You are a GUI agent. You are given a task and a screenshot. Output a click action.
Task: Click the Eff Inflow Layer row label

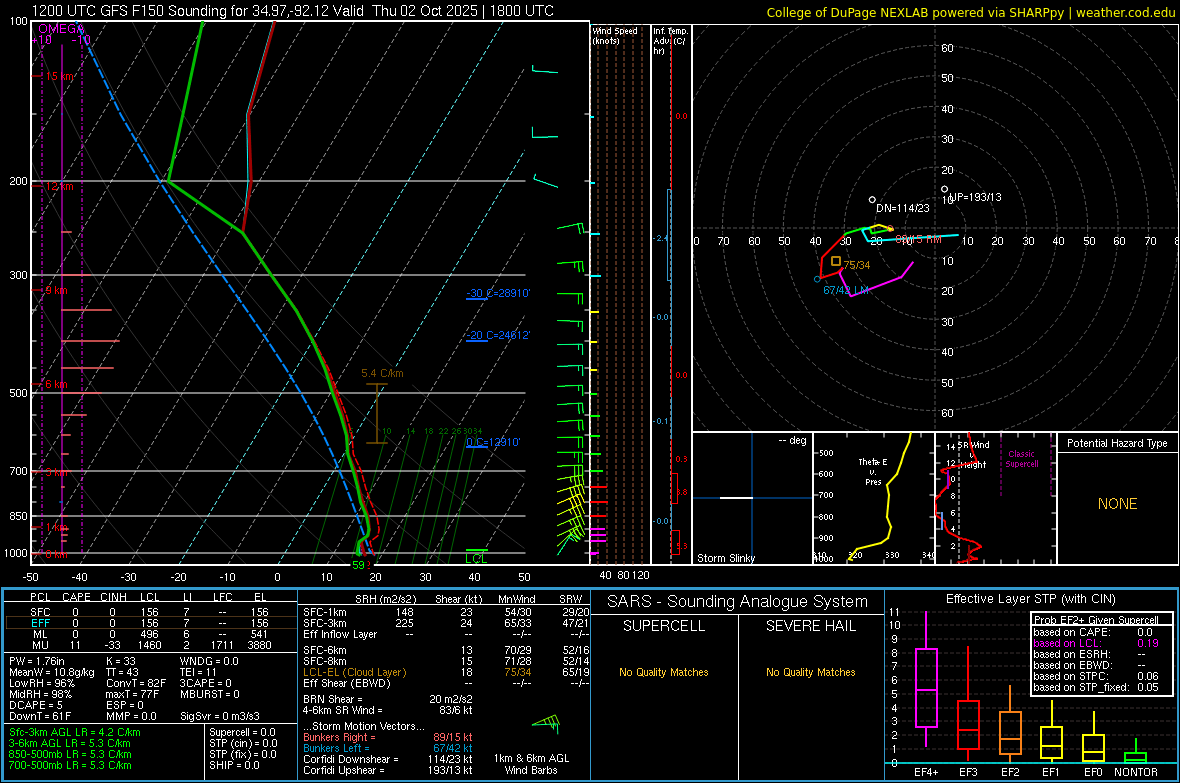[x=342, y=634]
